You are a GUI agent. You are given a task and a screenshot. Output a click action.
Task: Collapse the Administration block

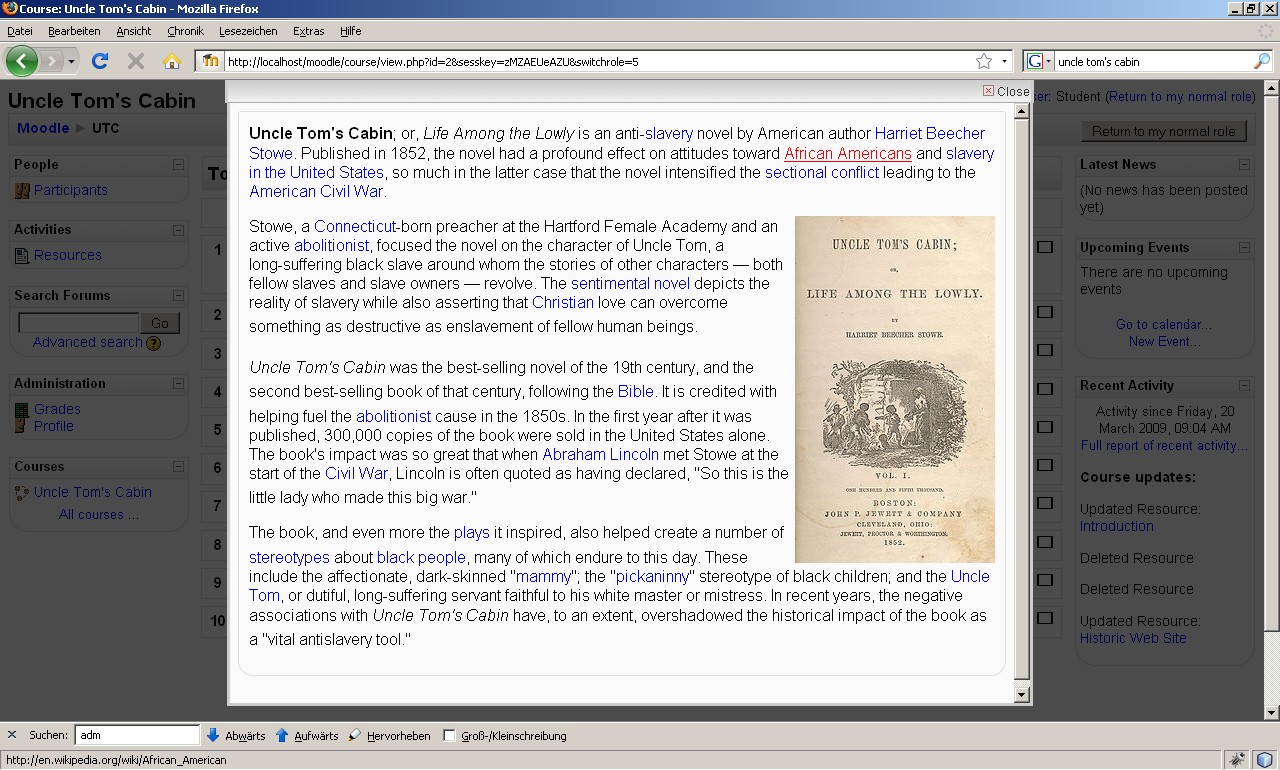coord(178,384)
